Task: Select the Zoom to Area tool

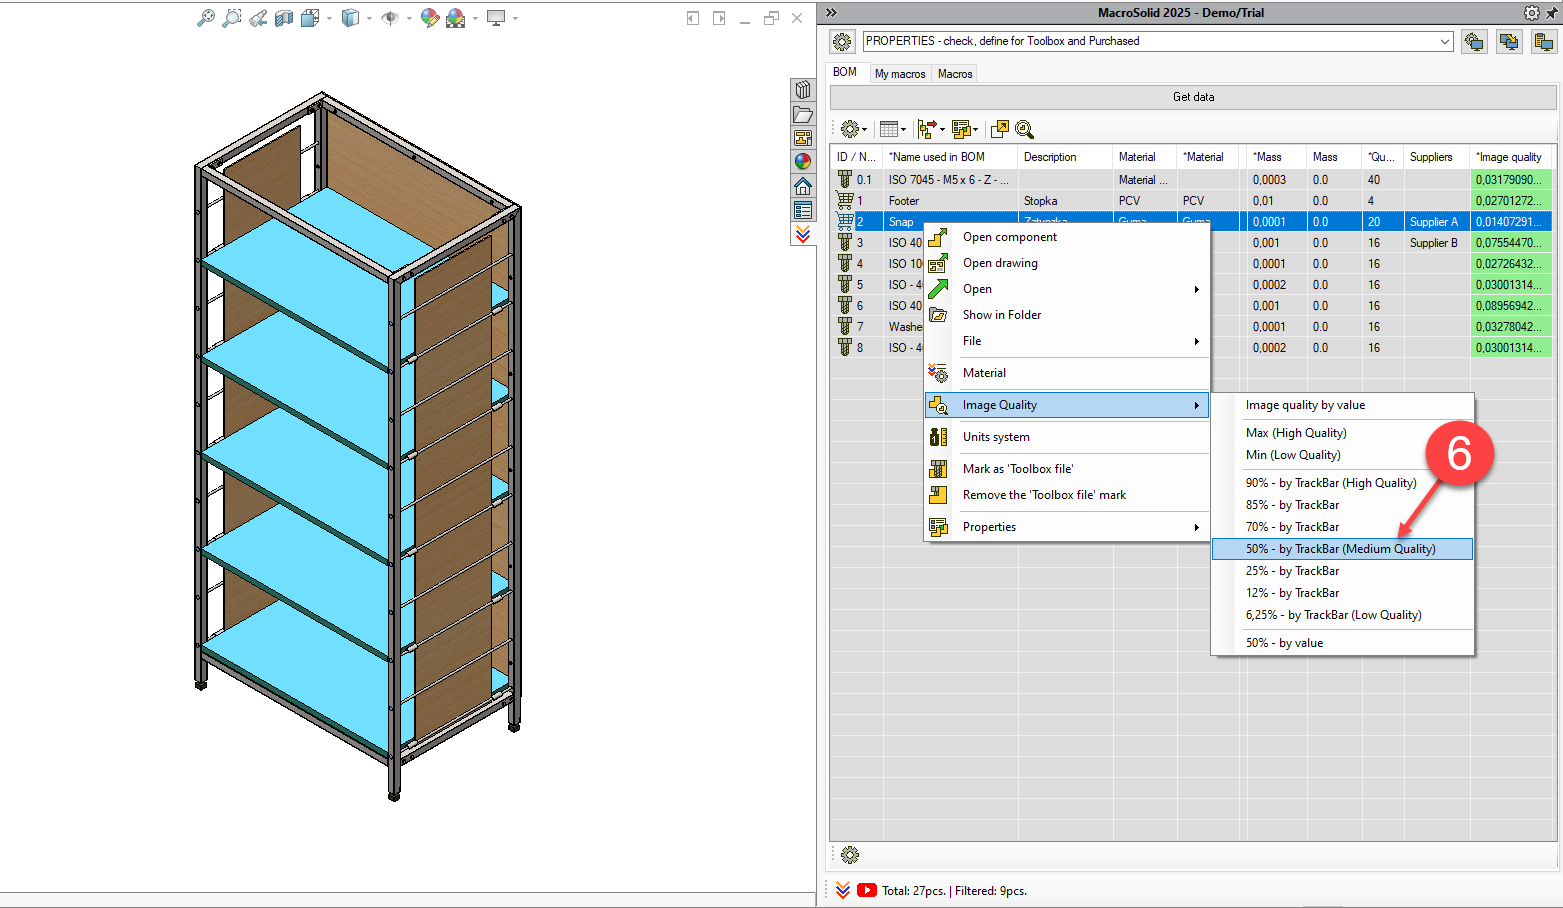Action: click(x=231, y=18)
